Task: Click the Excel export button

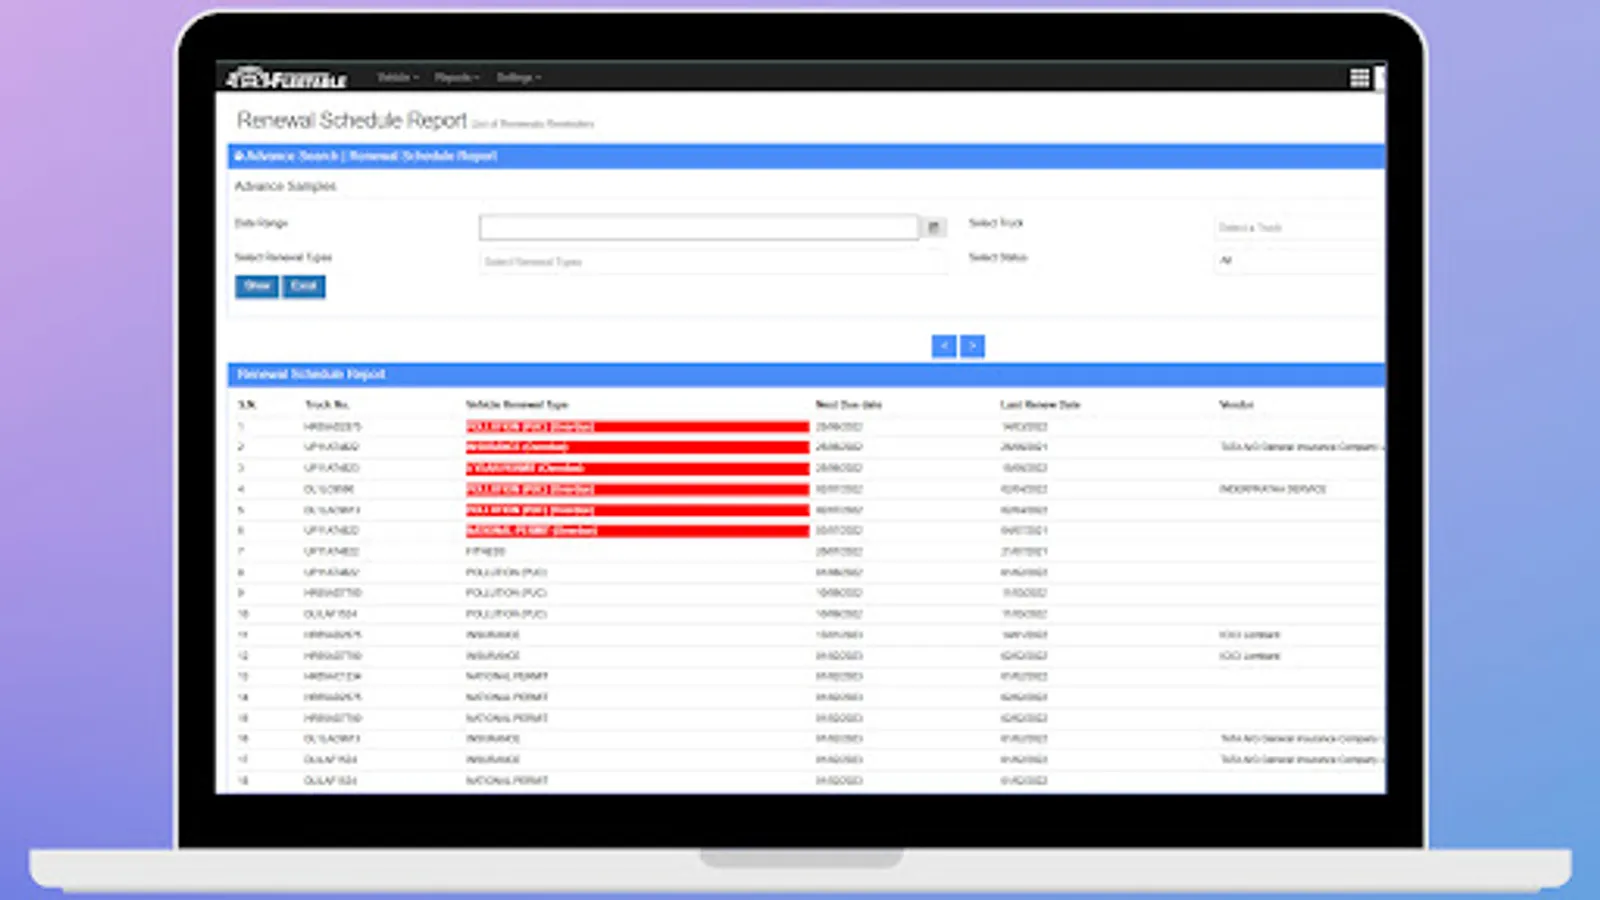Action: pyautogui.click(x=304, y=286)
